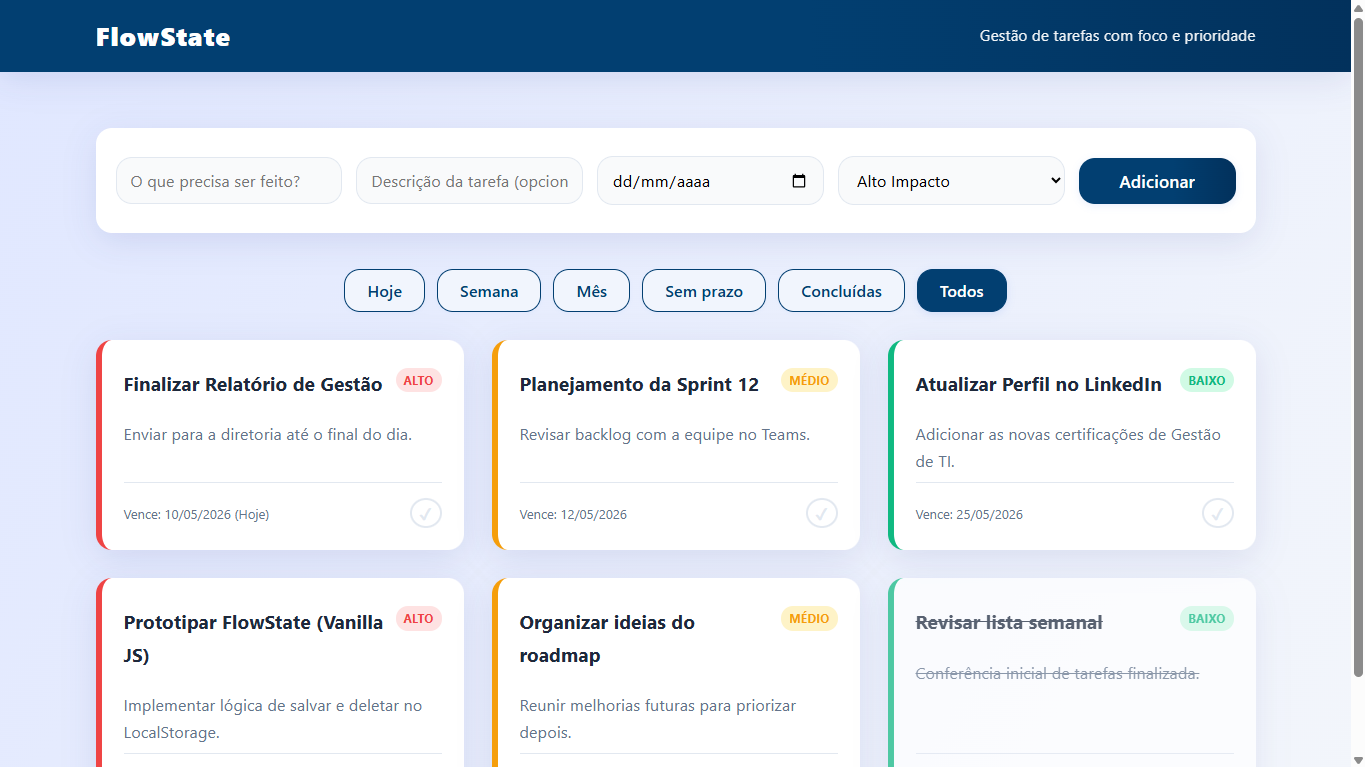This screenshot has width=1365, height=767.
Task: Open the calendar picker icon in date field
Action: pos(798,181)
